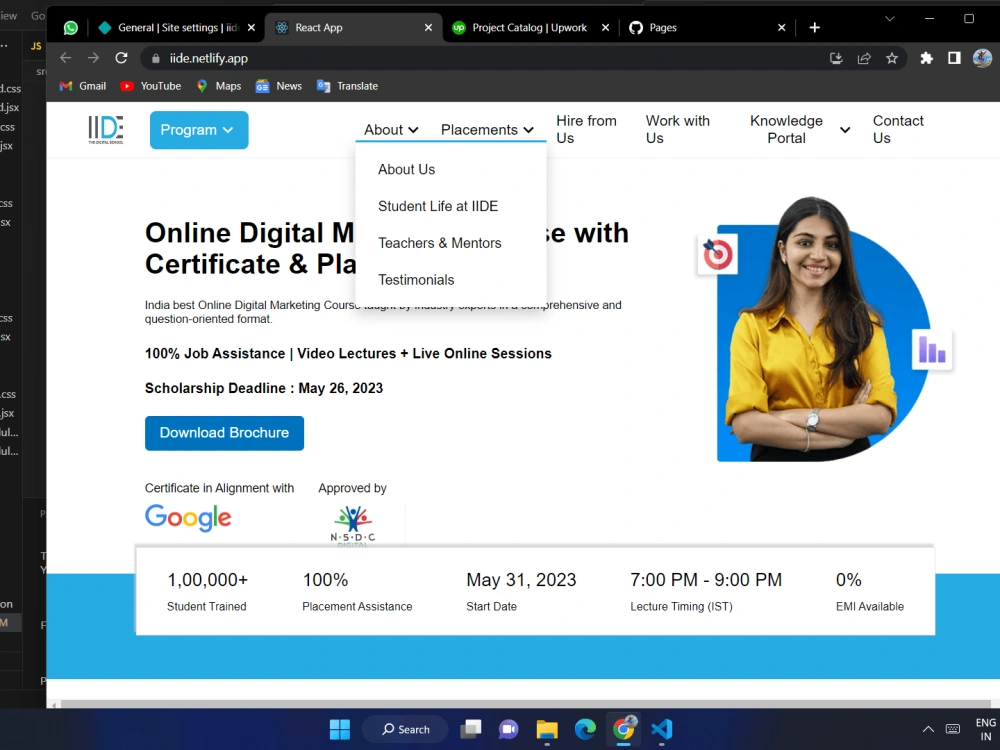1000x750 pixels.
Task: Open Gmail bookmark
Action: point(83,86)
